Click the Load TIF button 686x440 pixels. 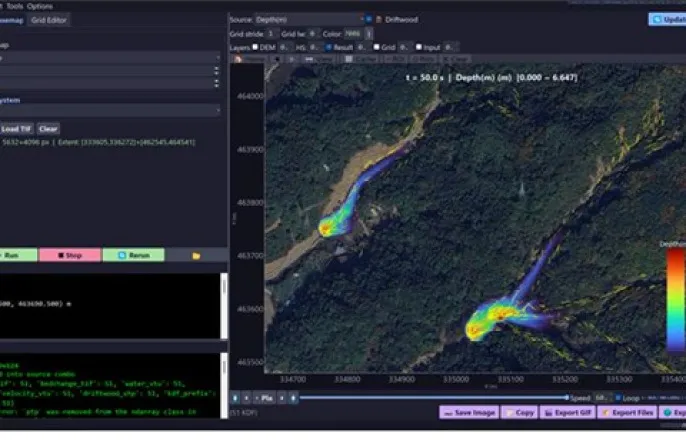click(16, 129)
